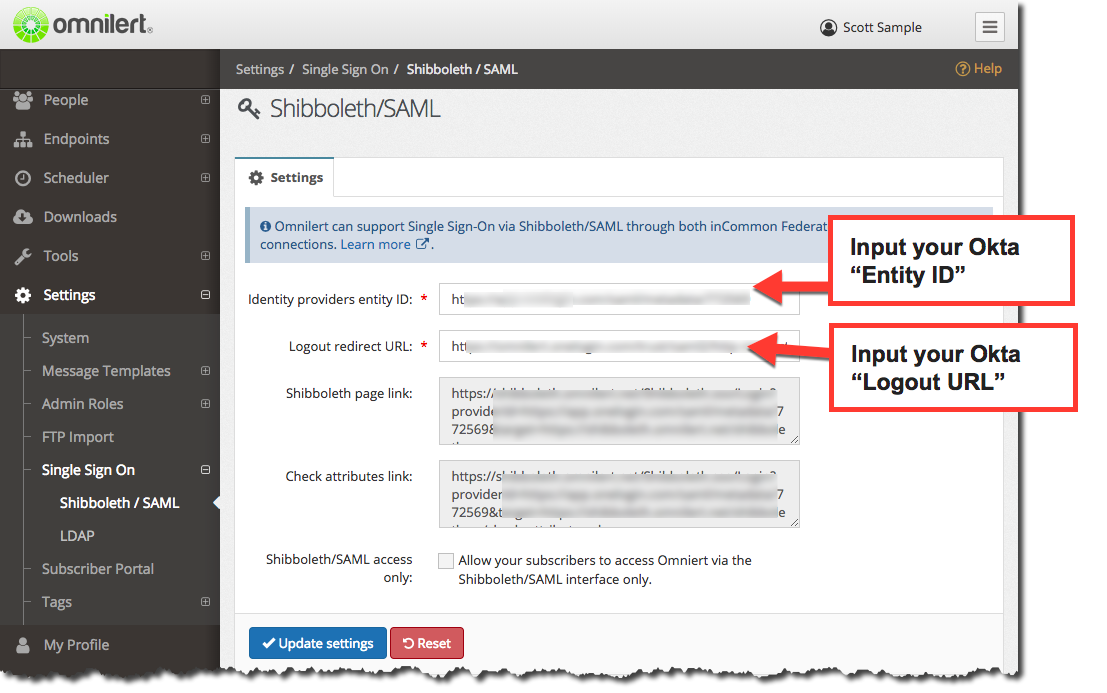Enable Shibboleth/SAML access only checkbox
1107x693 pixels.
445,561
